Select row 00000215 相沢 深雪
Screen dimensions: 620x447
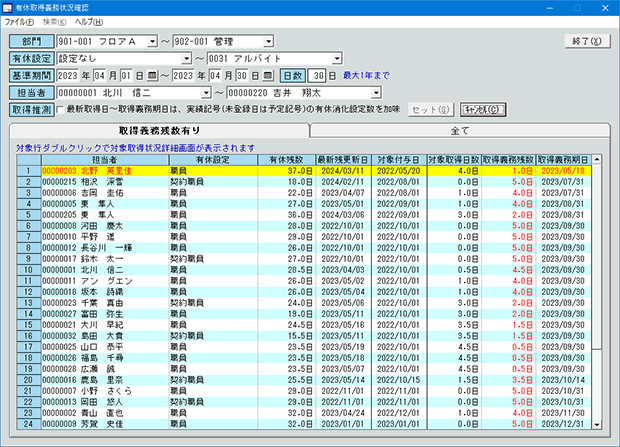click(304, 182)
